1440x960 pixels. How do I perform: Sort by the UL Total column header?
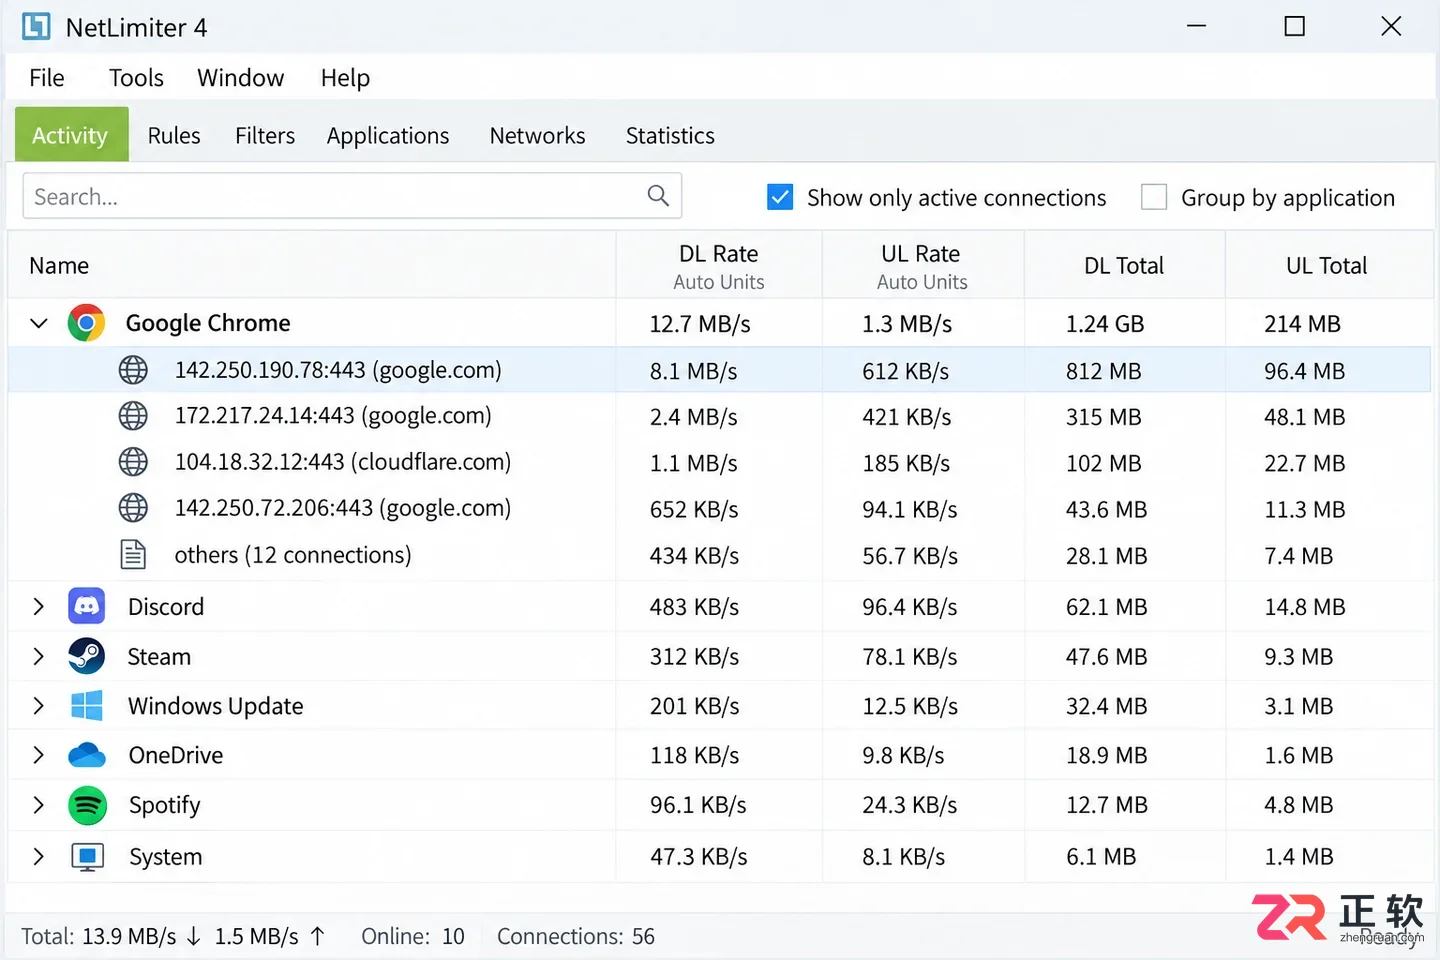point(1327,265)
